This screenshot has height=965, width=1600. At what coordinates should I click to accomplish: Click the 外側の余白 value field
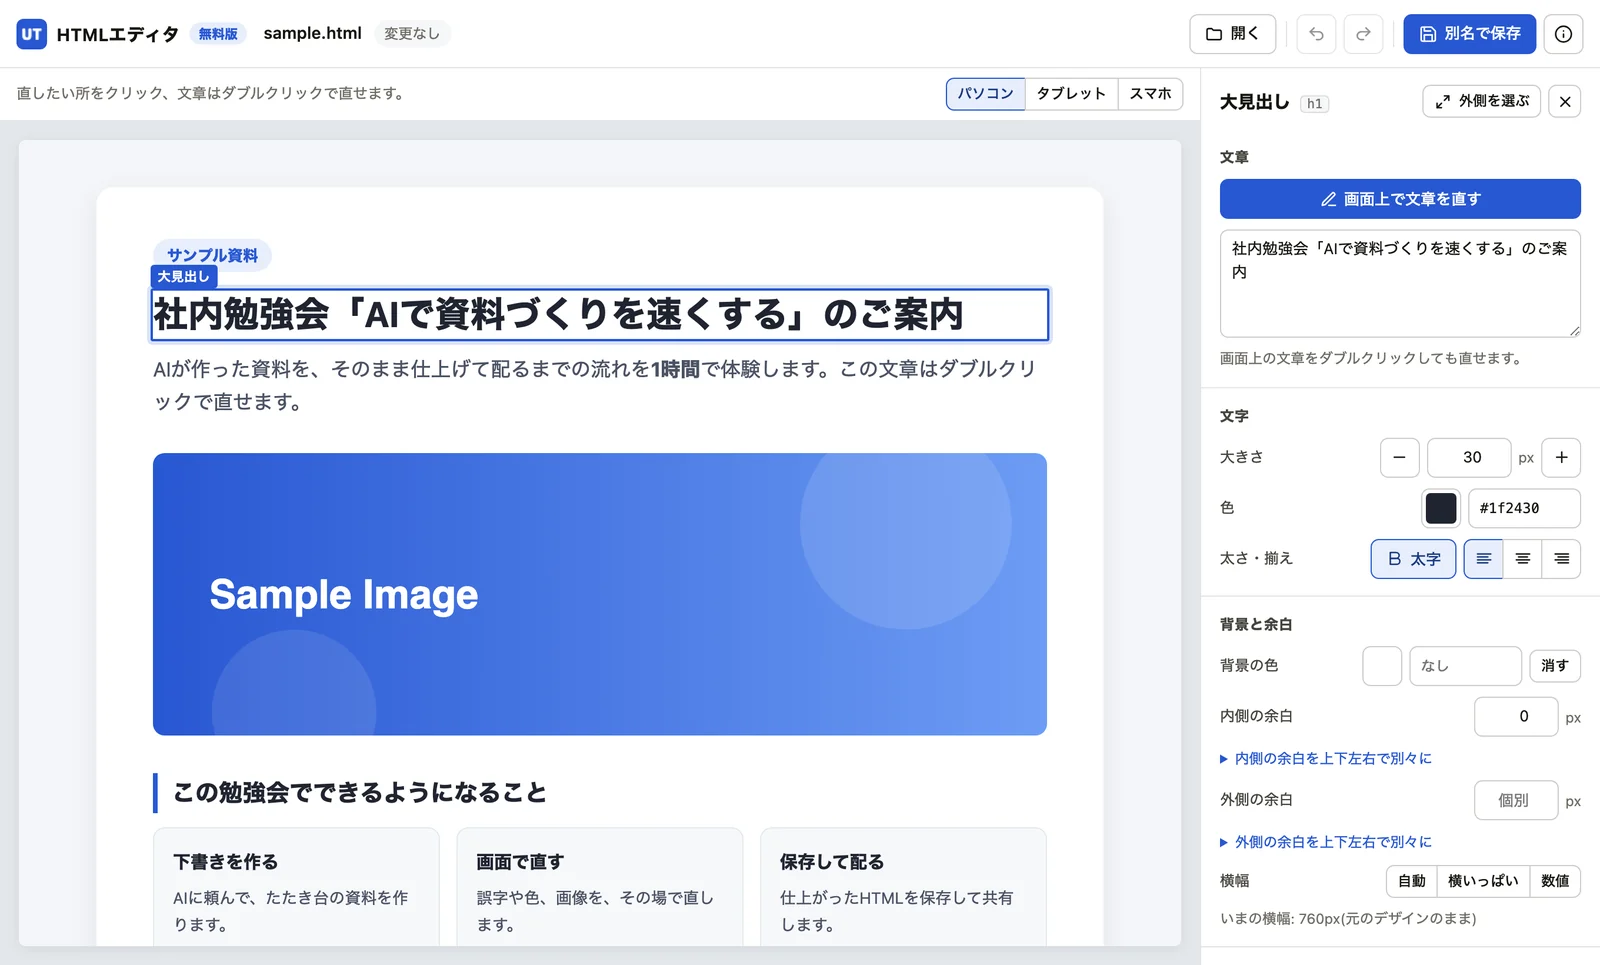click(x=1516, y=800)
